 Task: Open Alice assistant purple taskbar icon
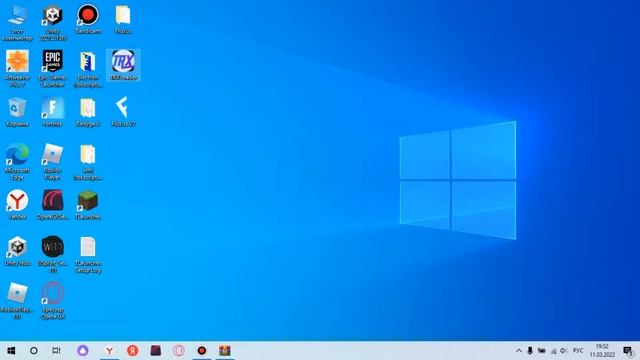tap(83, 351)
